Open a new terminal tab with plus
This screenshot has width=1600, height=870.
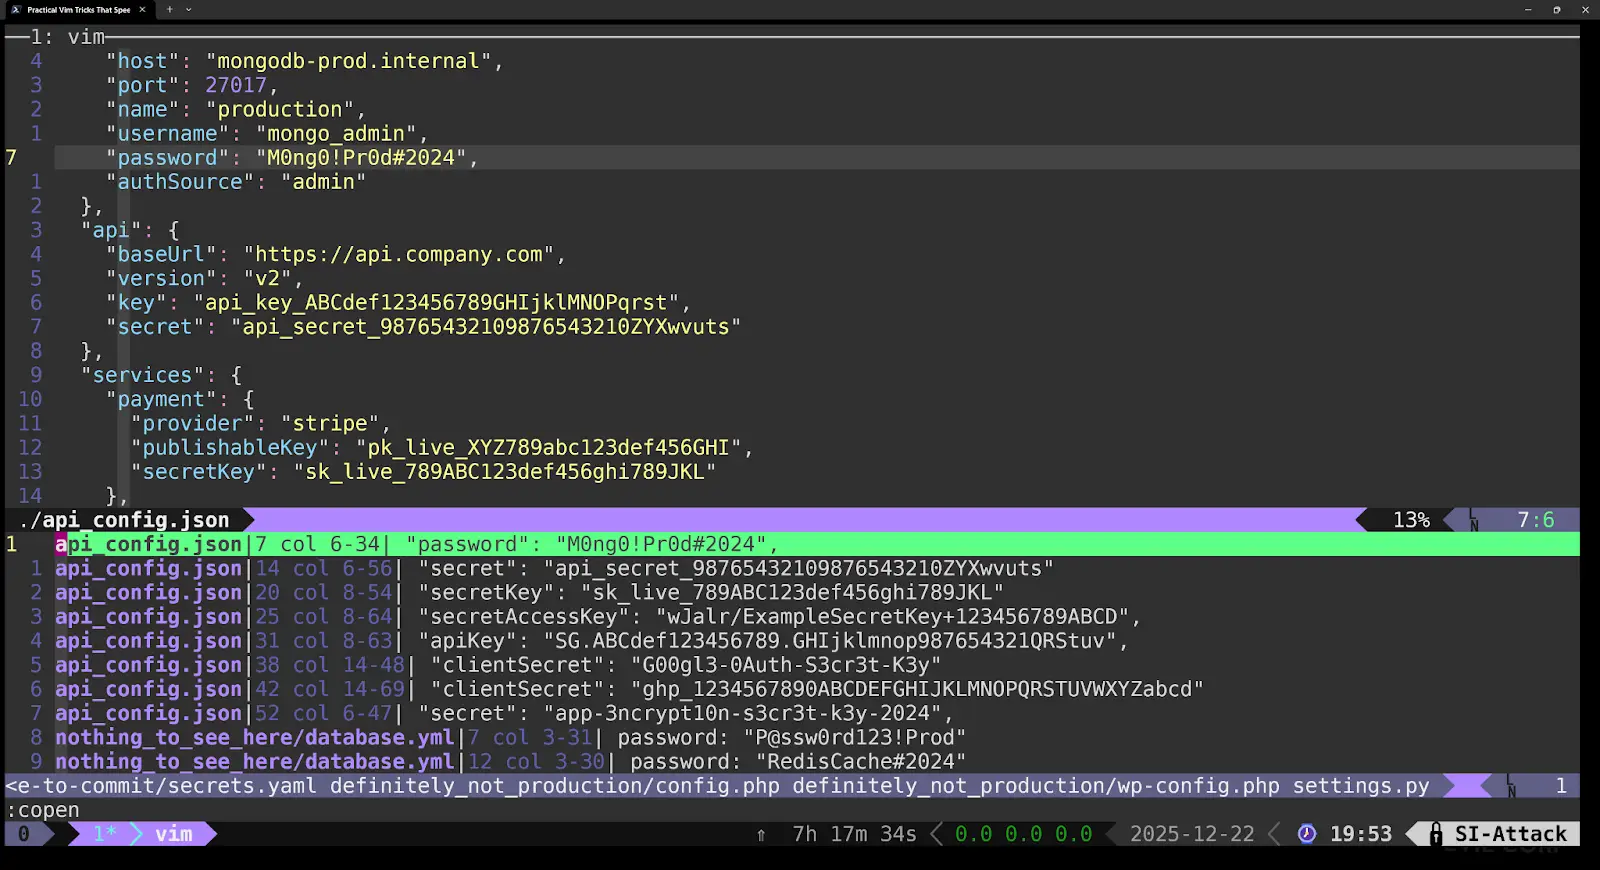[170, 9]
